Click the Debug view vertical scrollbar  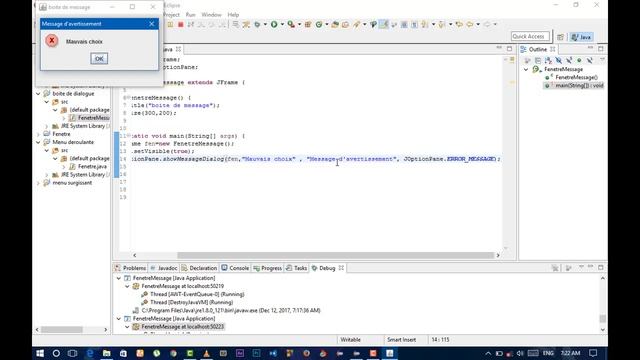pyautogui.click(x=603, y=318)
